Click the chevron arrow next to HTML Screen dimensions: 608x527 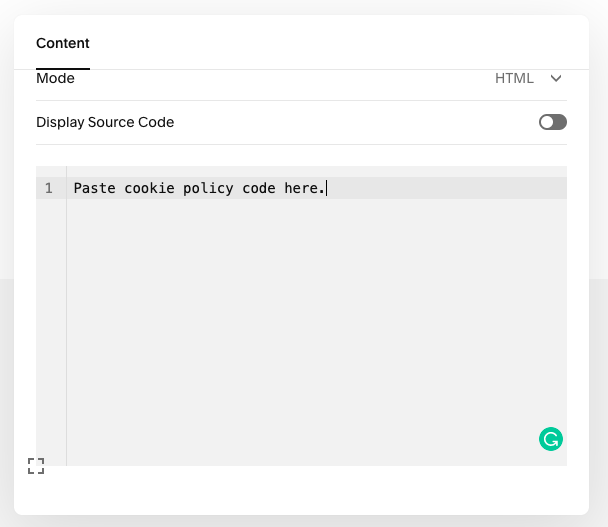tap(556, 79)
